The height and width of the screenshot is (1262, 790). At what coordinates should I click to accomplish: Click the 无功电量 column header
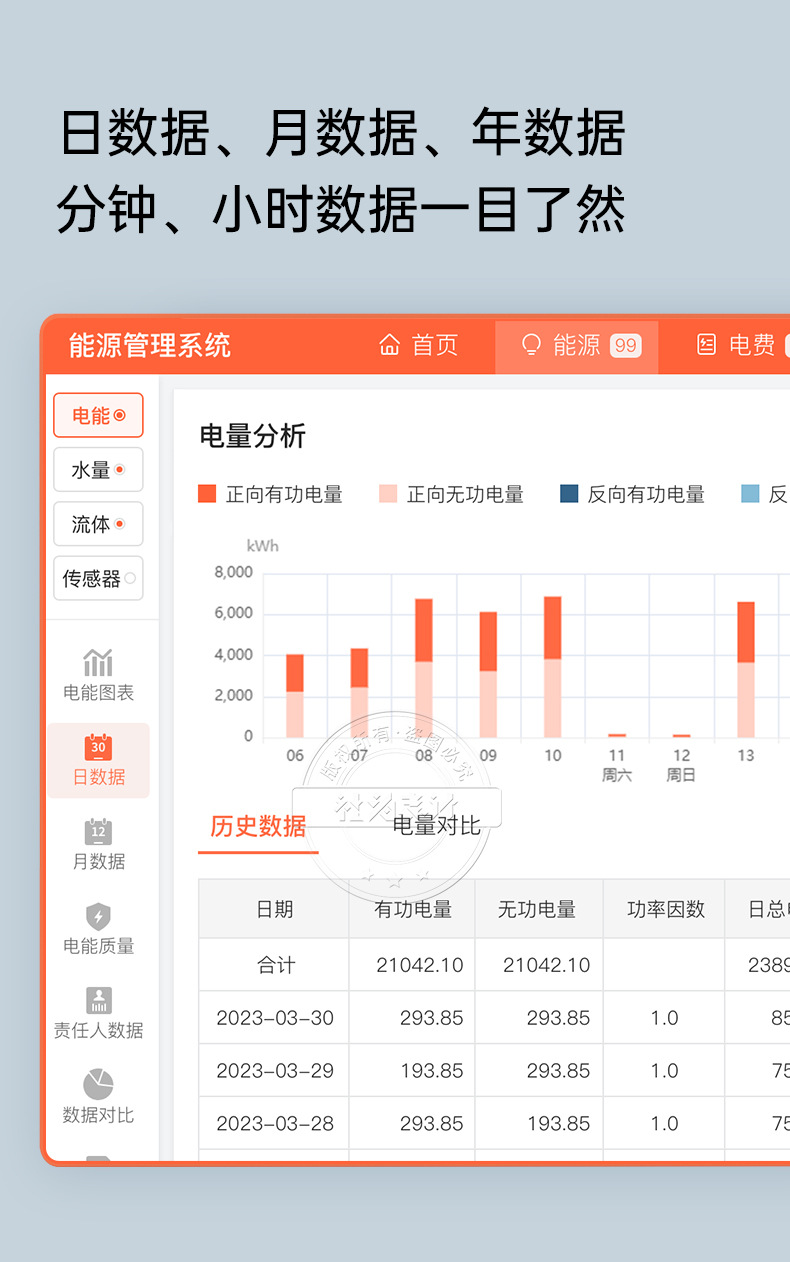tap(537, 909)
